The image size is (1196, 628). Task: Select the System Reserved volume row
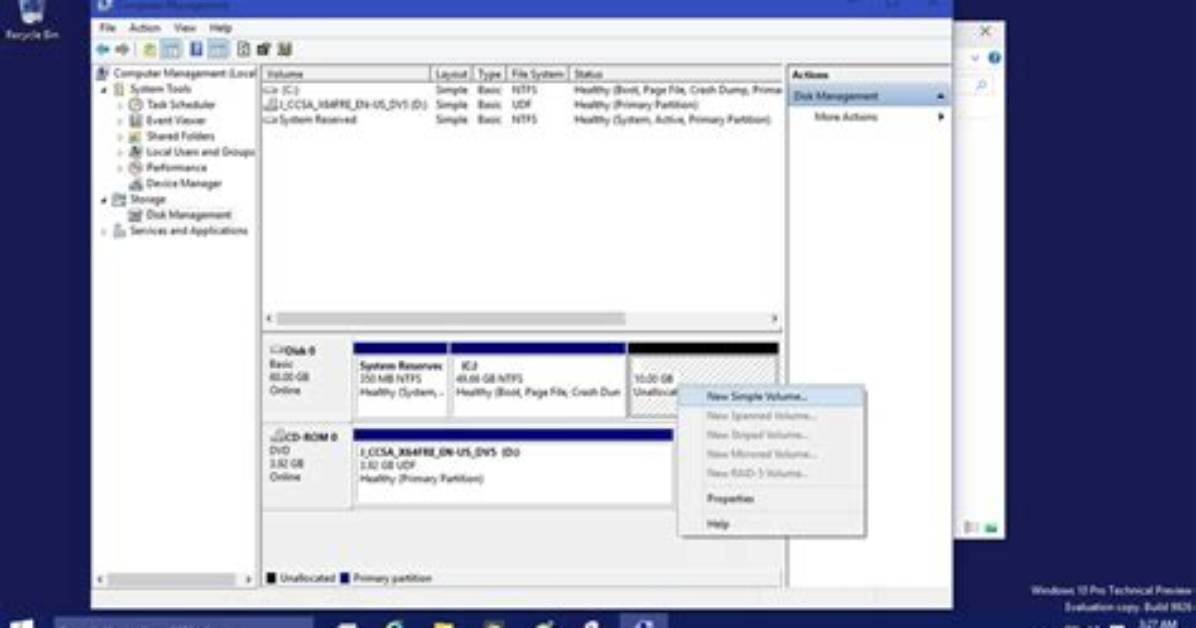(522, 120)
